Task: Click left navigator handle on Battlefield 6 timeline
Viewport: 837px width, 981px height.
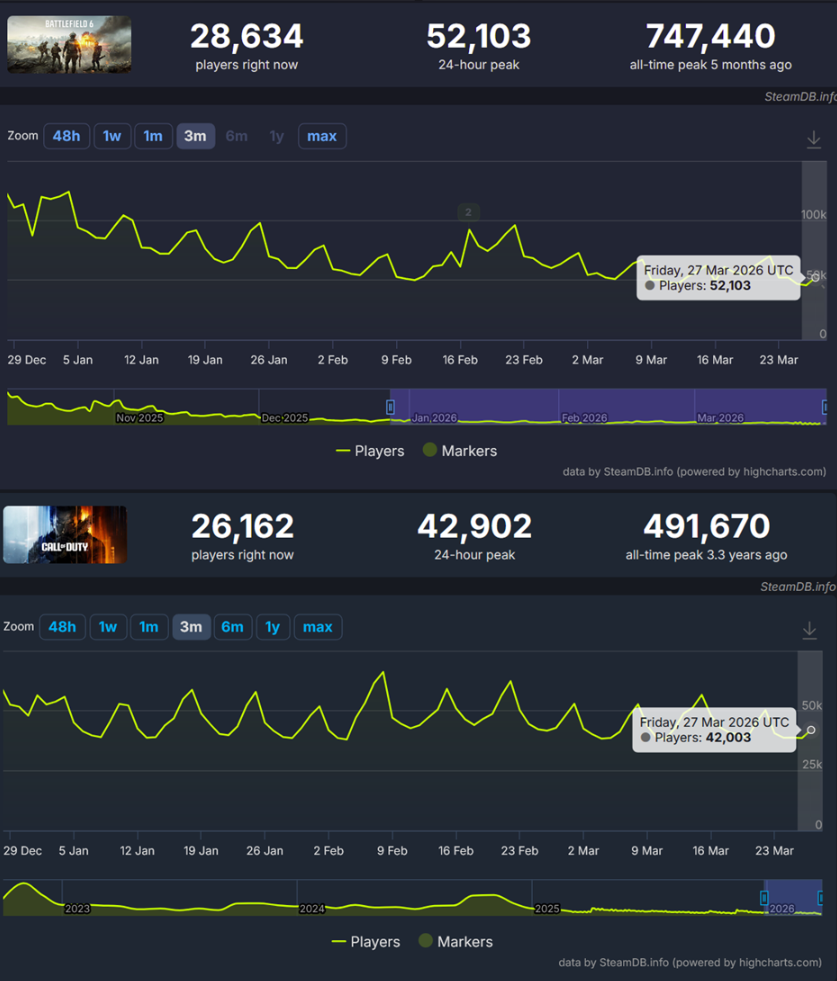Action: (x=390, y=407)
